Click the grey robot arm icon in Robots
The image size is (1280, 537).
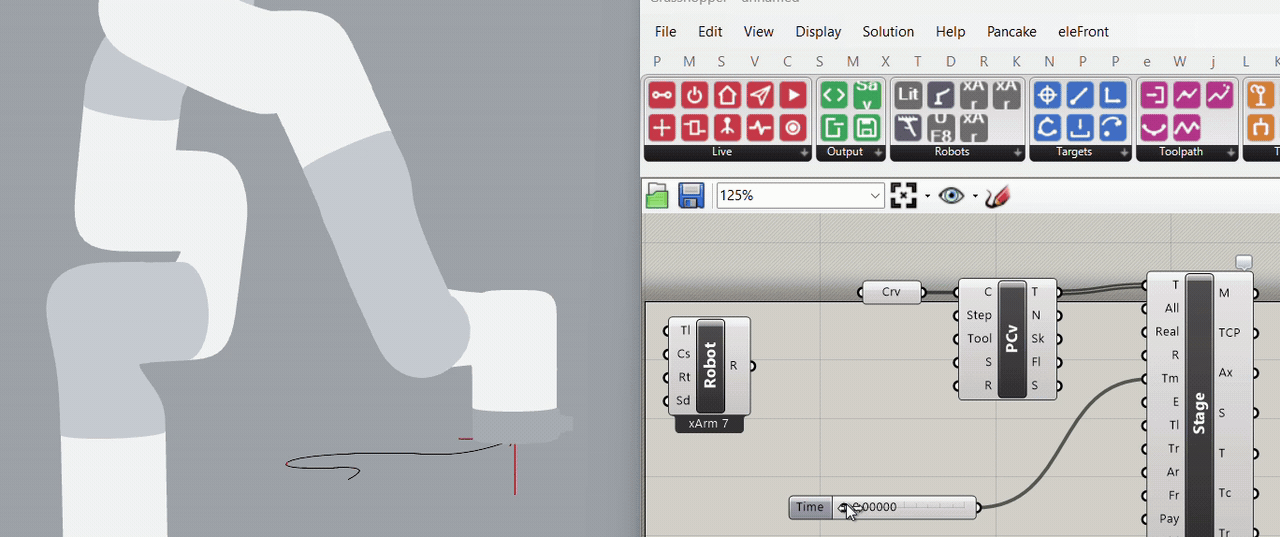pyautogui.click(x=941, y=96)
